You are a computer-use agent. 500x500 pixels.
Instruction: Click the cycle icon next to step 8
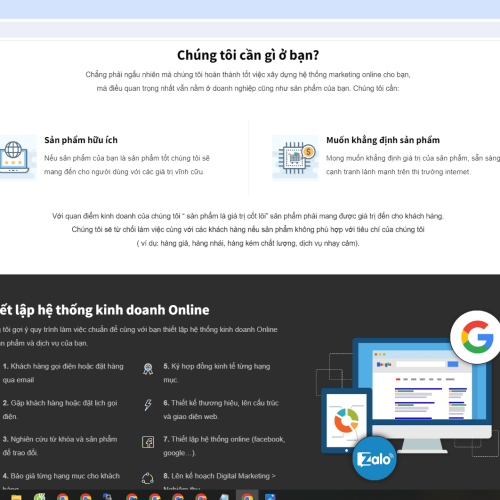pos(148,478)
